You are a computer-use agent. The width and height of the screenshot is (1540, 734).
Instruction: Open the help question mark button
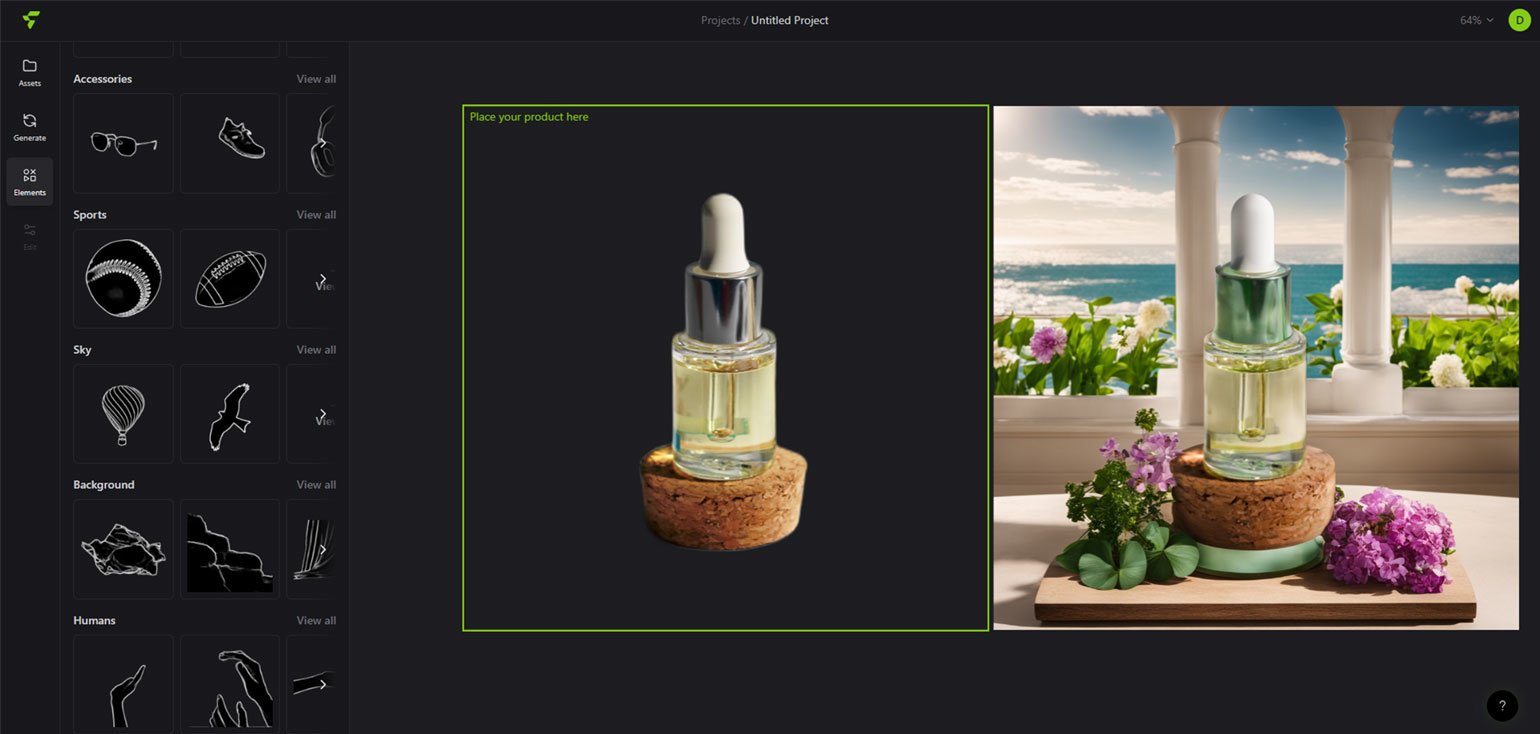(x=1501, y=705)
